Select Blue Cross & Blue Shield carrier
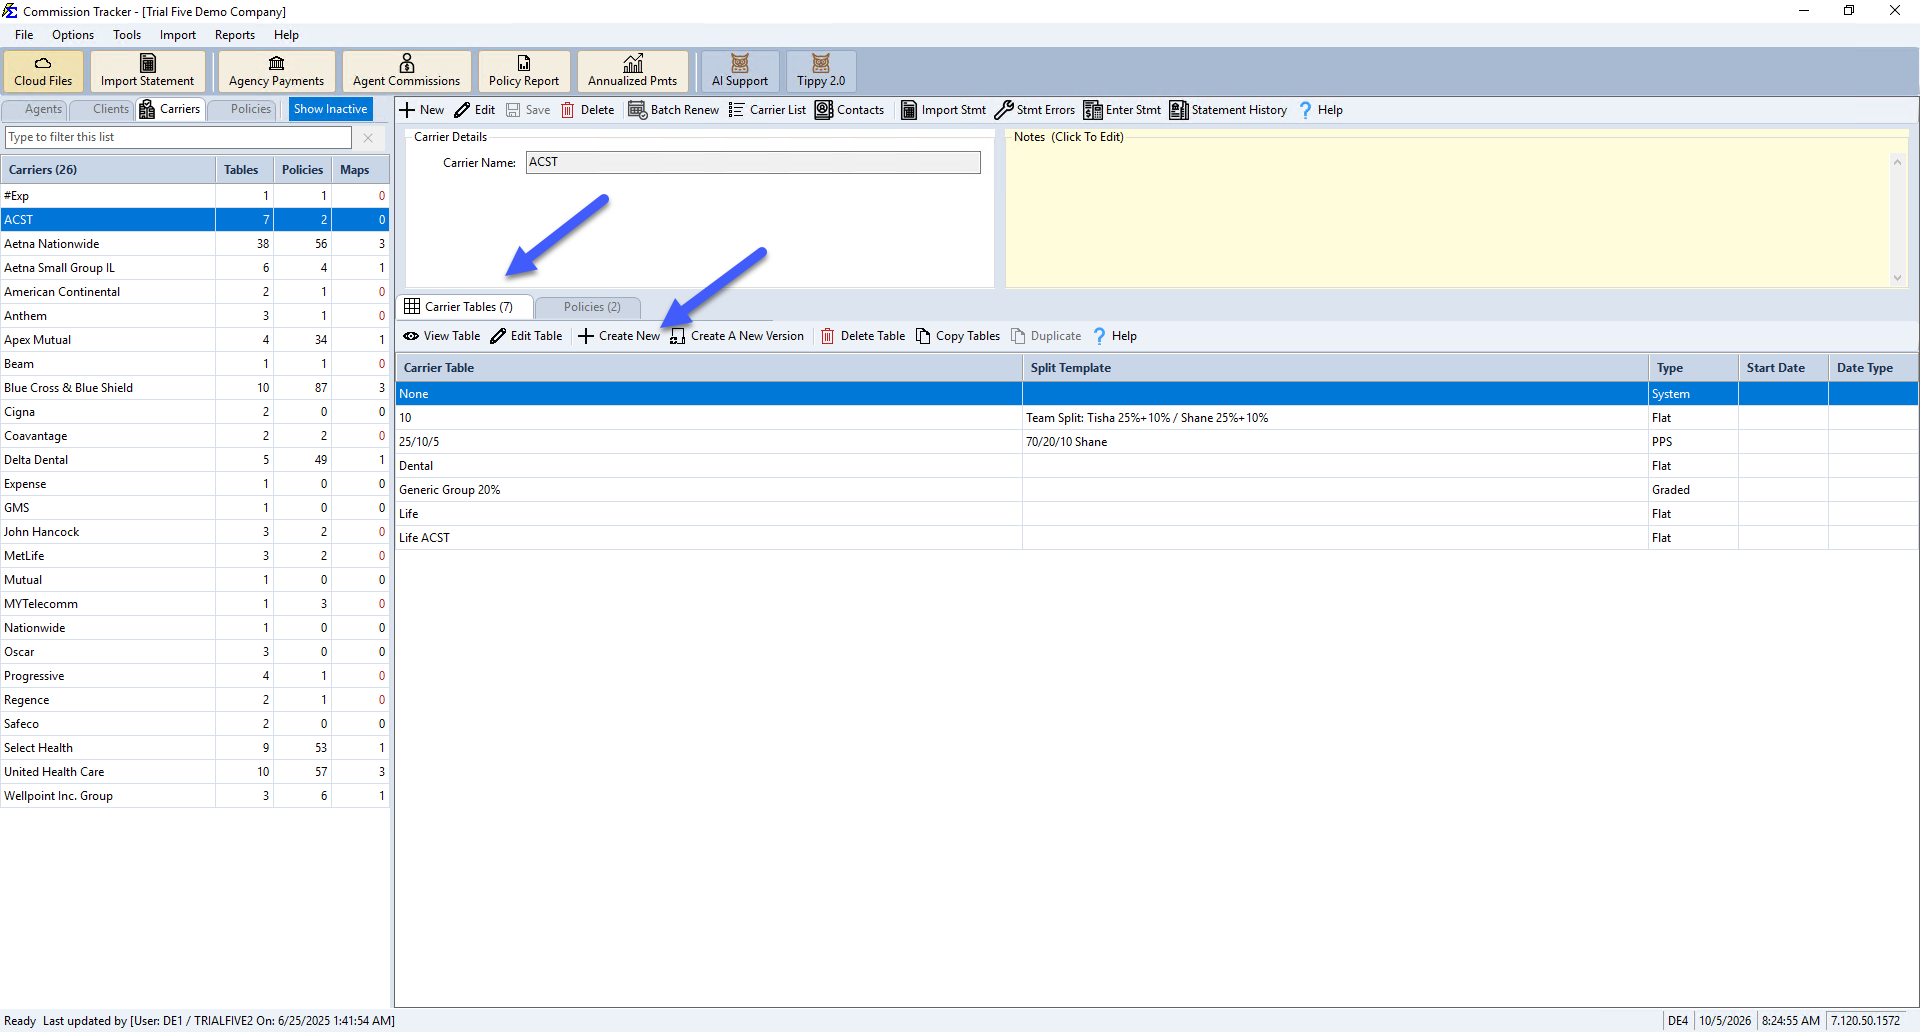Viewport: 1920px width, 1032px height. [195, 388]
